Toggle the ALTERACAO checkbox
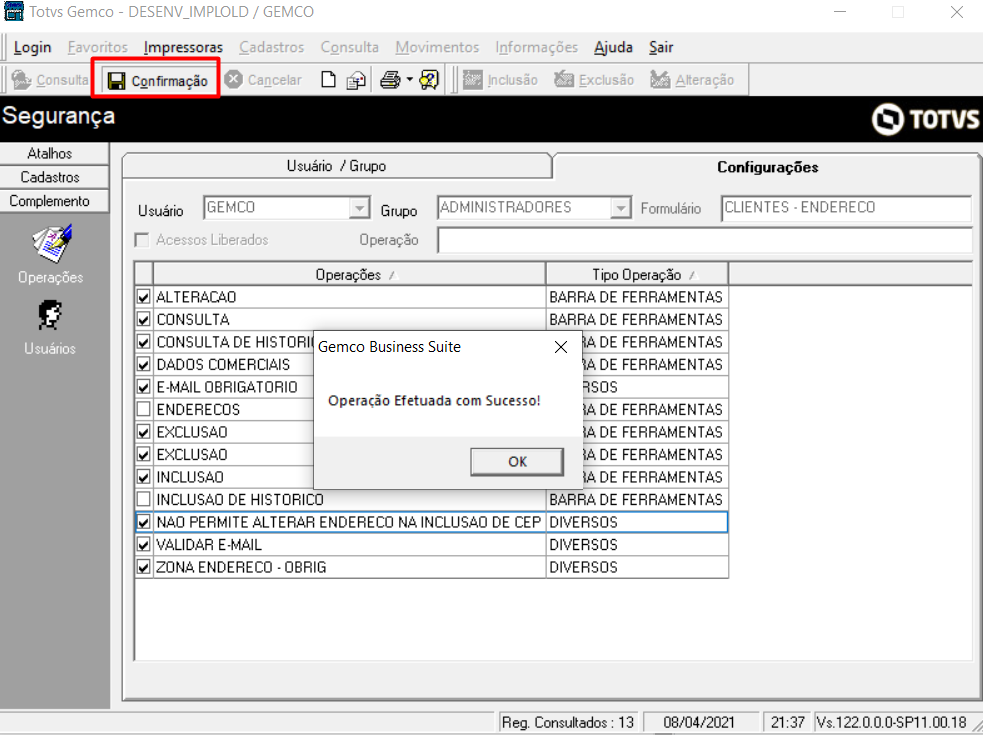Viewport: 983px width, 735px height. click(x=144, y=297)
